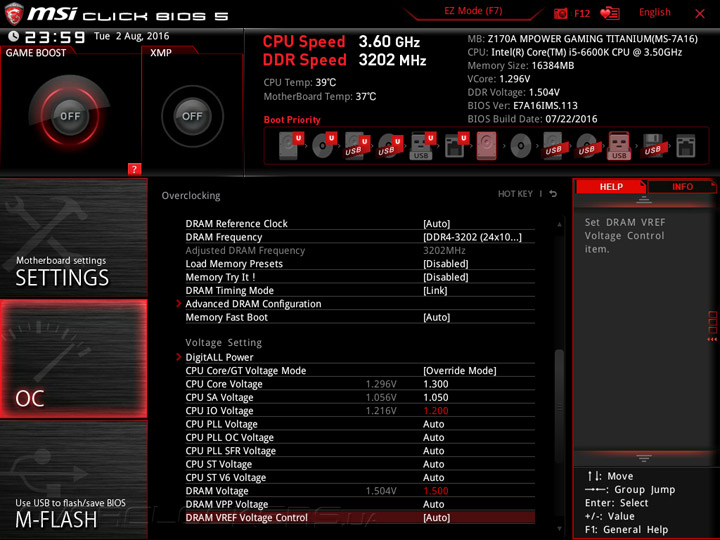Select the UEFI network boot icon
The image size is (720, 540).
click(456, 146)
